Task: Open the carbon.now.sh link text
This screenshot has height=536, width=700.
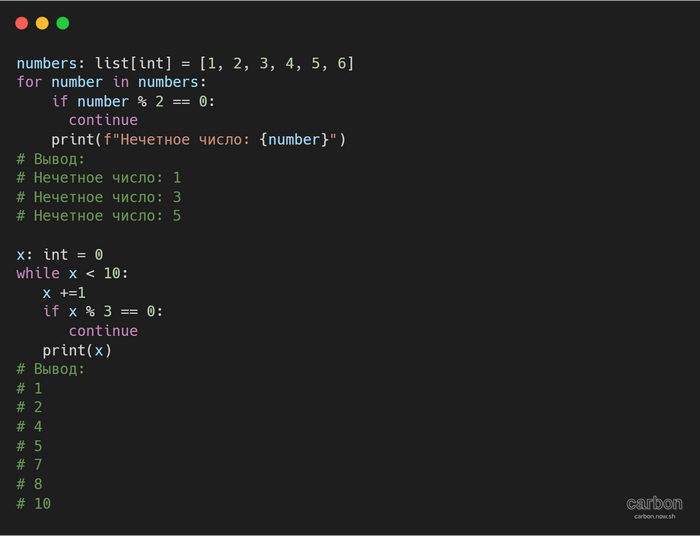Action: tap(654, 516)
